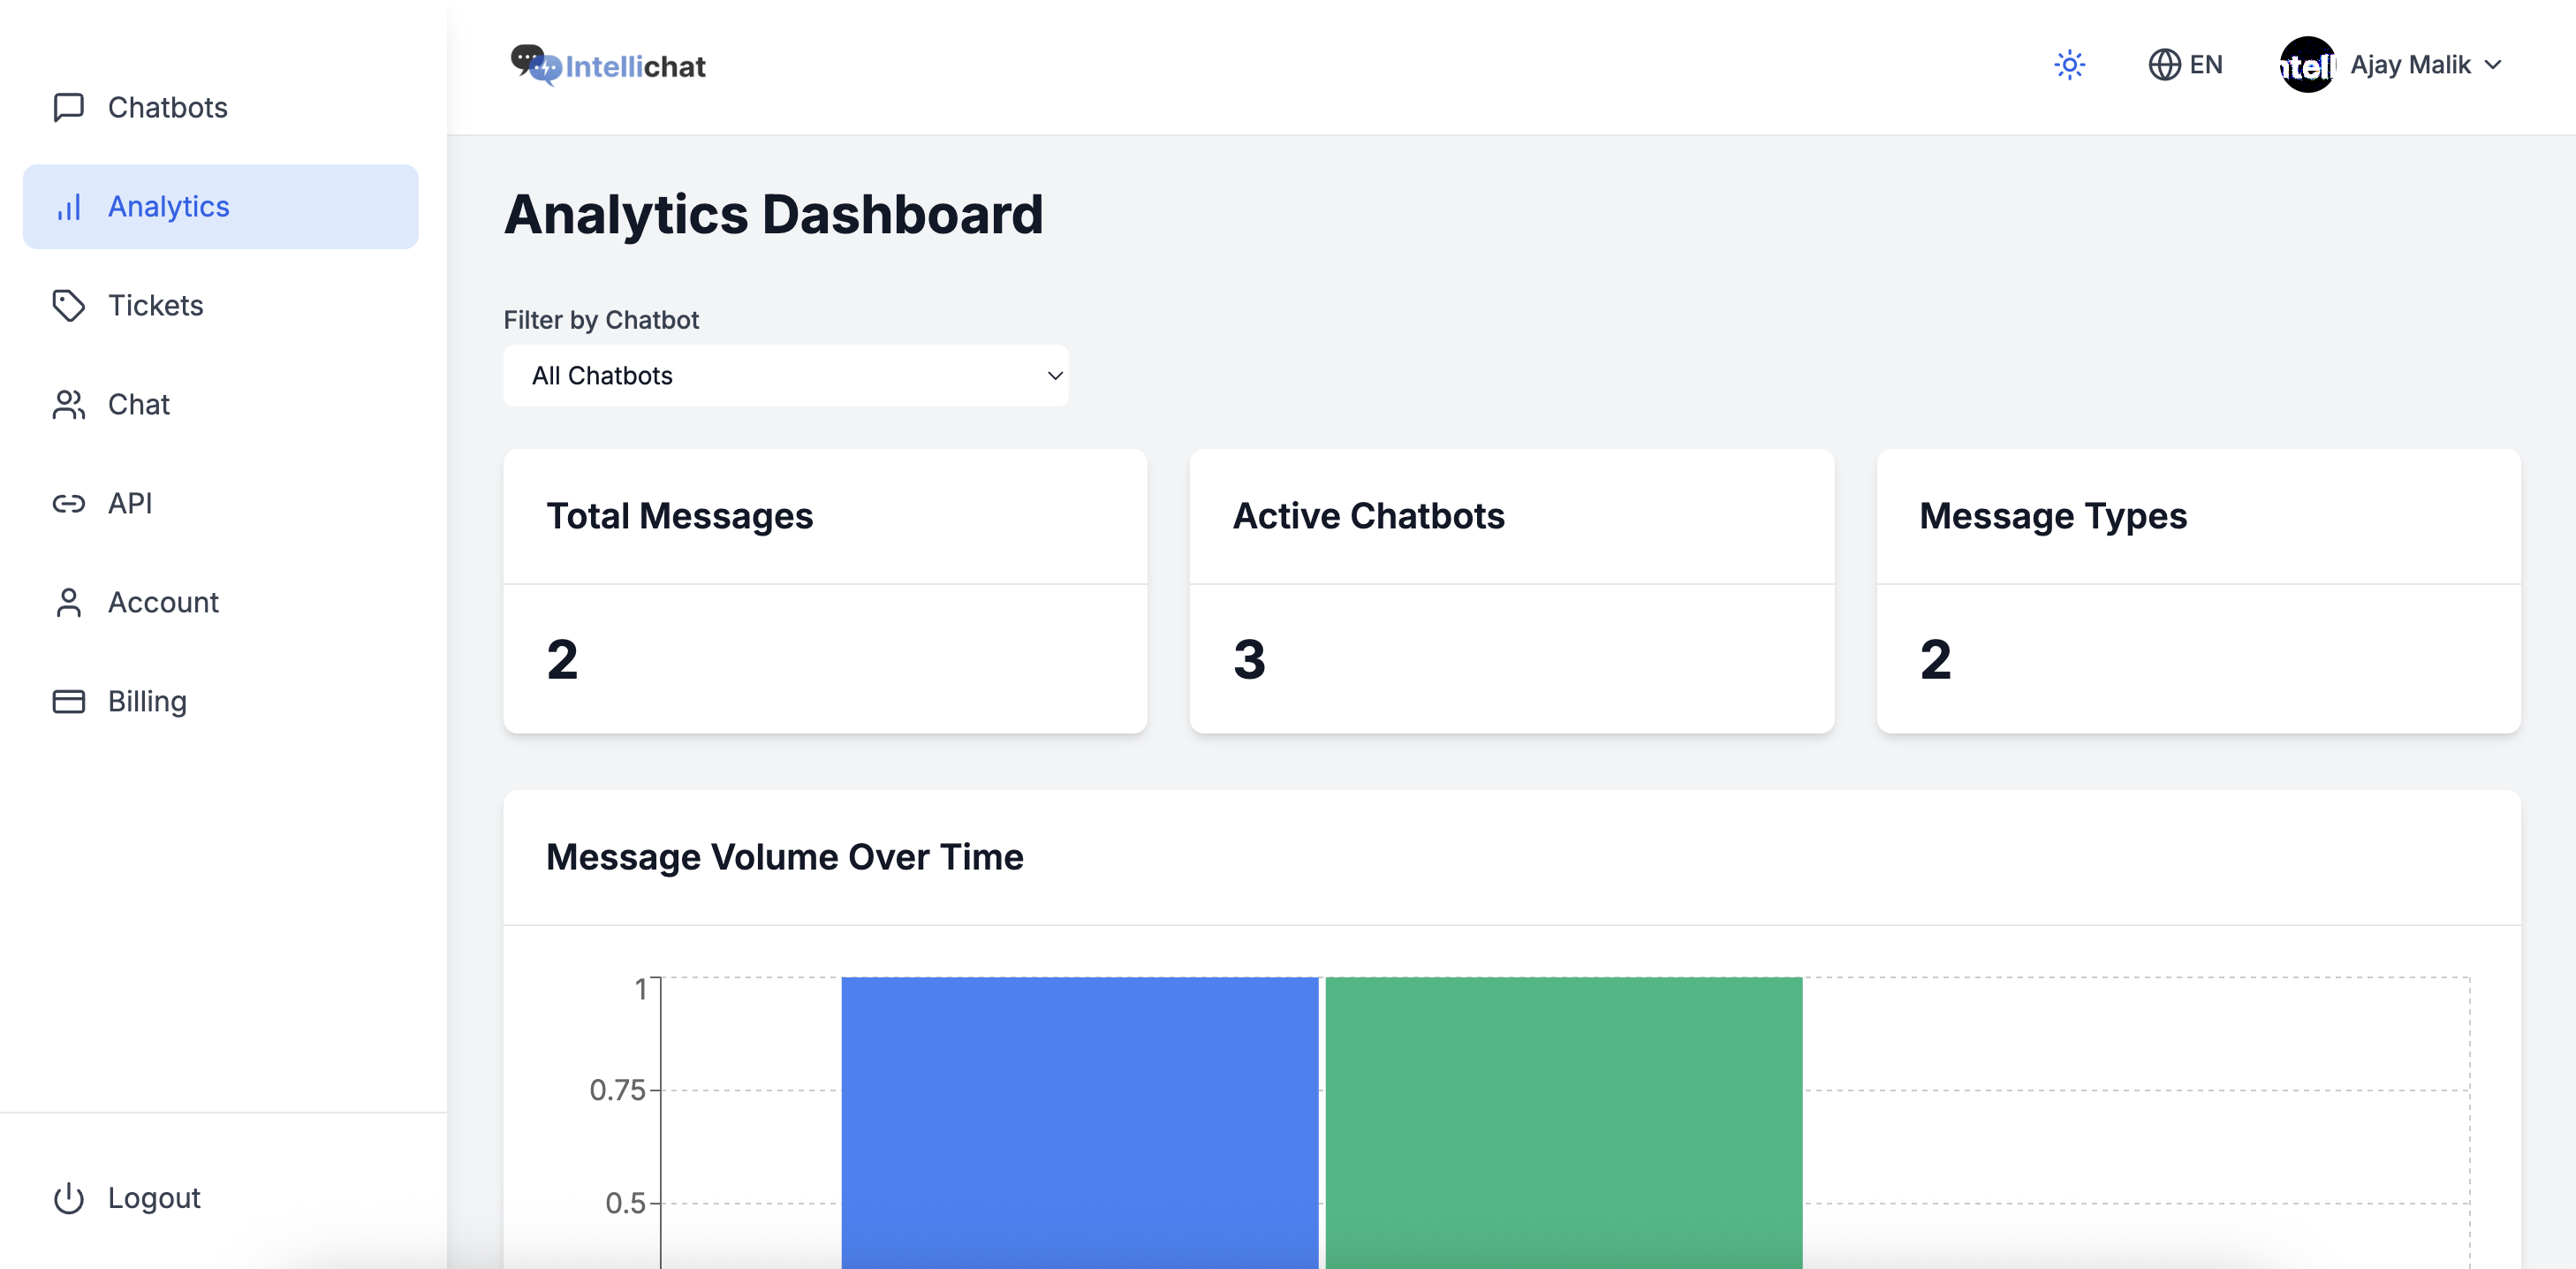Click the Logout power icon

(68, 1197)
